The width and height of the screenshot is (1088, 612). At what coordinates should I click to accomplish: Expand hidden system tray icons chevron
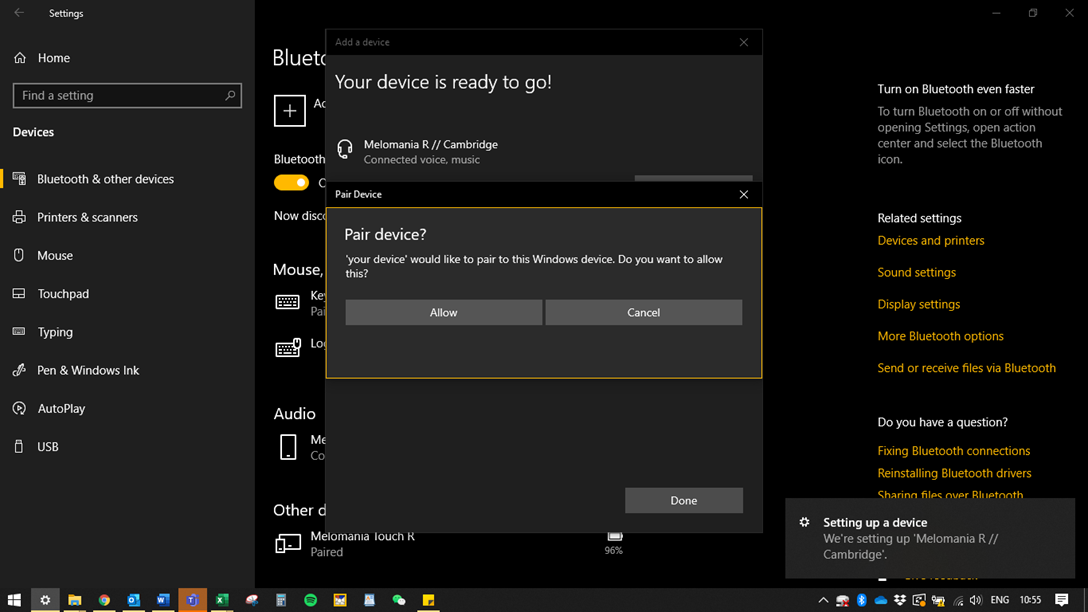[x=823, y=600]
